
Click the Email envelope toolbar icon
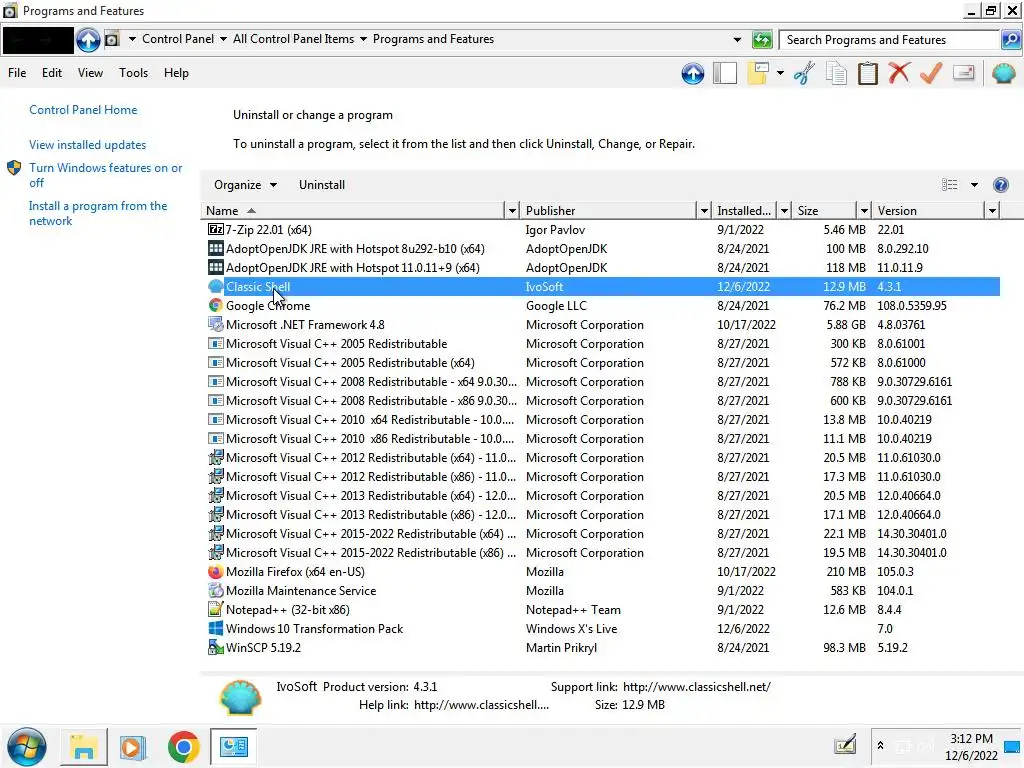point(963,73)
